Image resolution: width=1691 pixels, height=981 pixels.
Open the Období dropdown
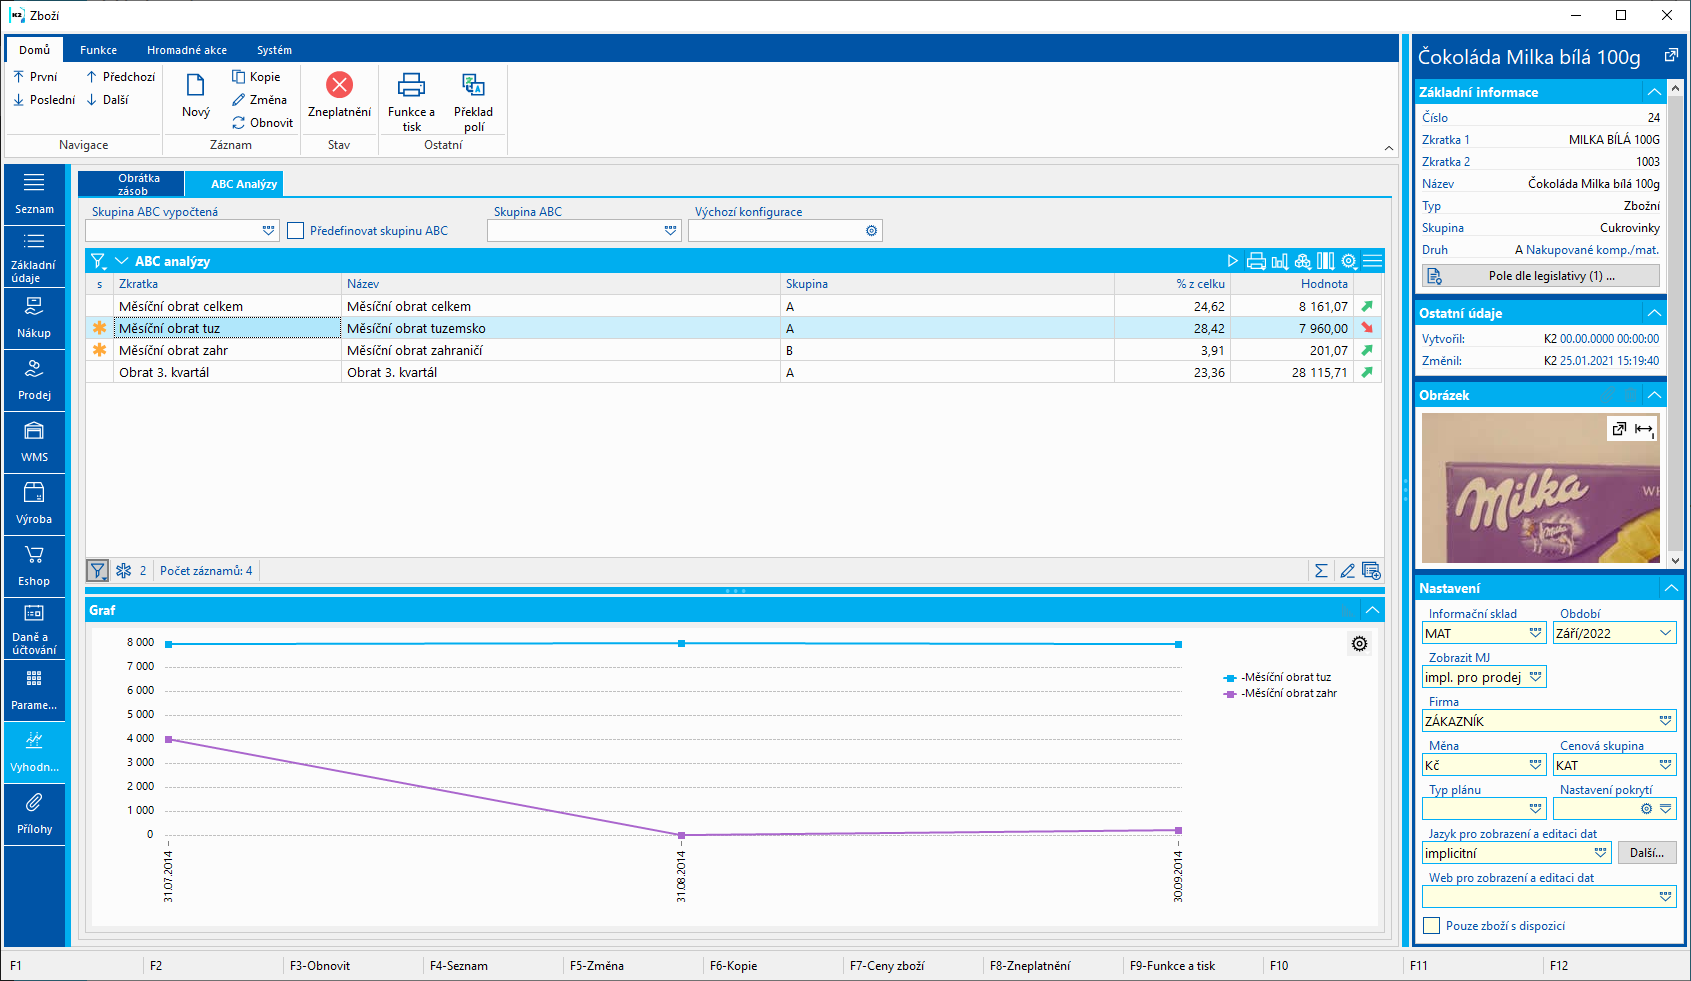tap(1665, 633)
